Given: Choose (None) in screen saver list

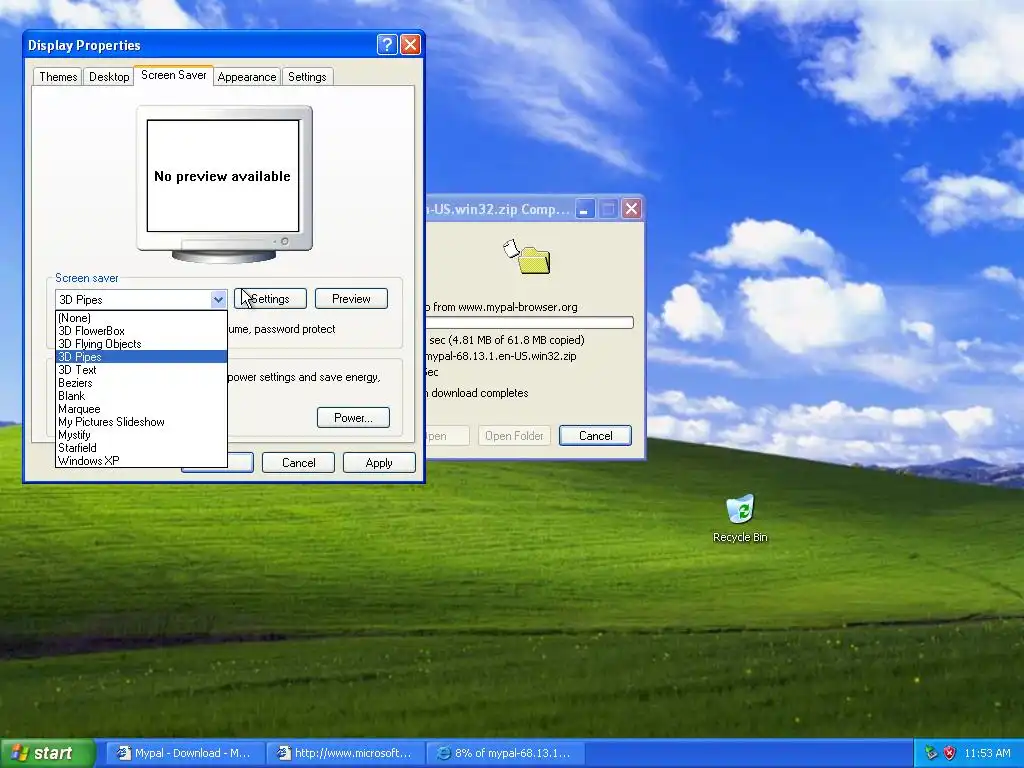Looking at the screenshot, I should [x=141, y=318].
